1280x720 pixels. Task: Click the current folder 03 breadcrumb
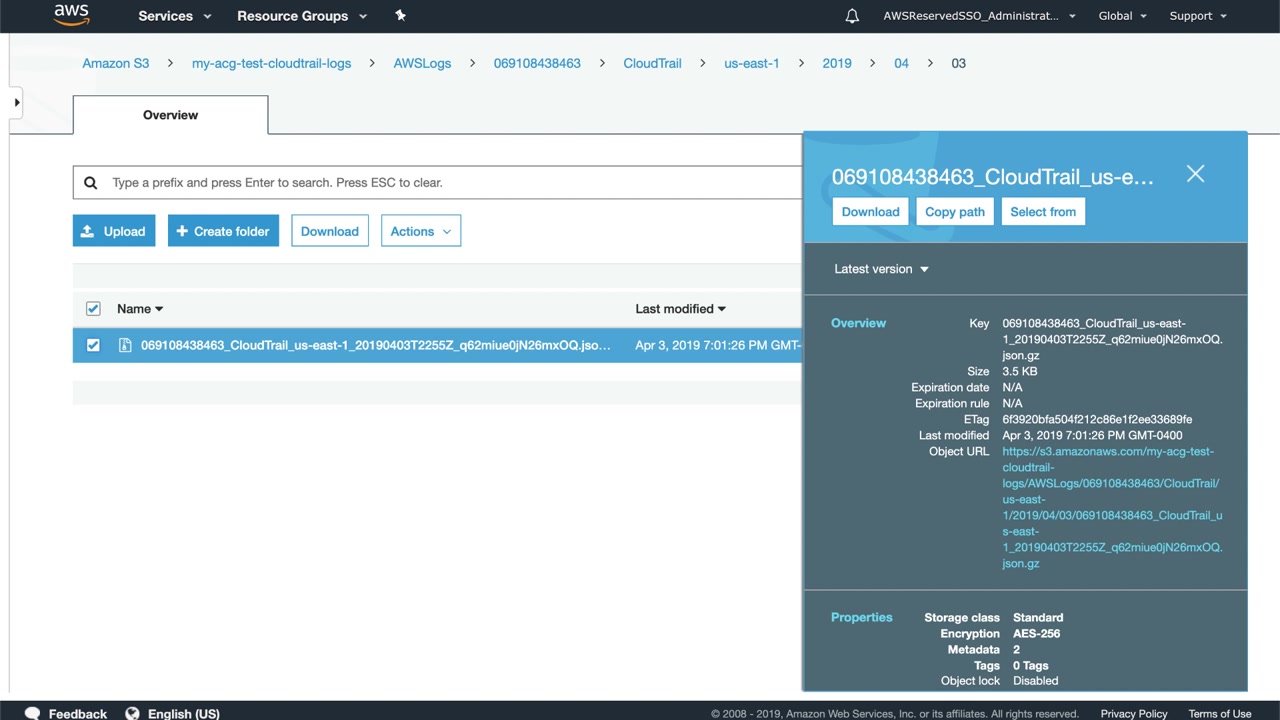click(958, 63)
